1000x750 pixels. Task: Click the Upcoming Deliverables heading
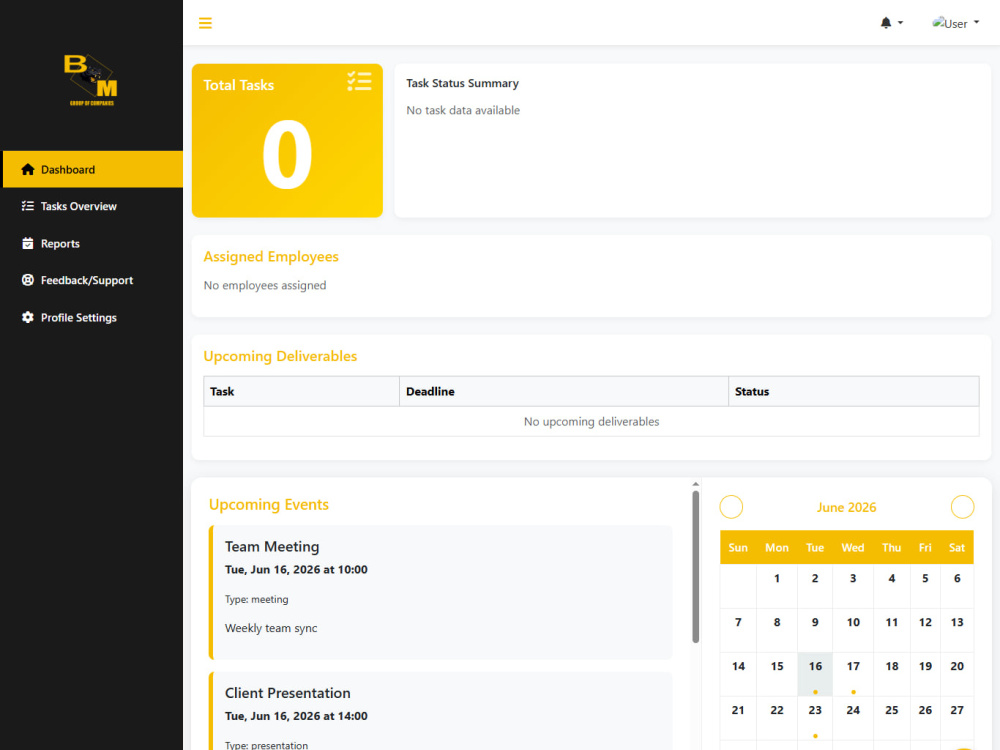click(280, 356)
